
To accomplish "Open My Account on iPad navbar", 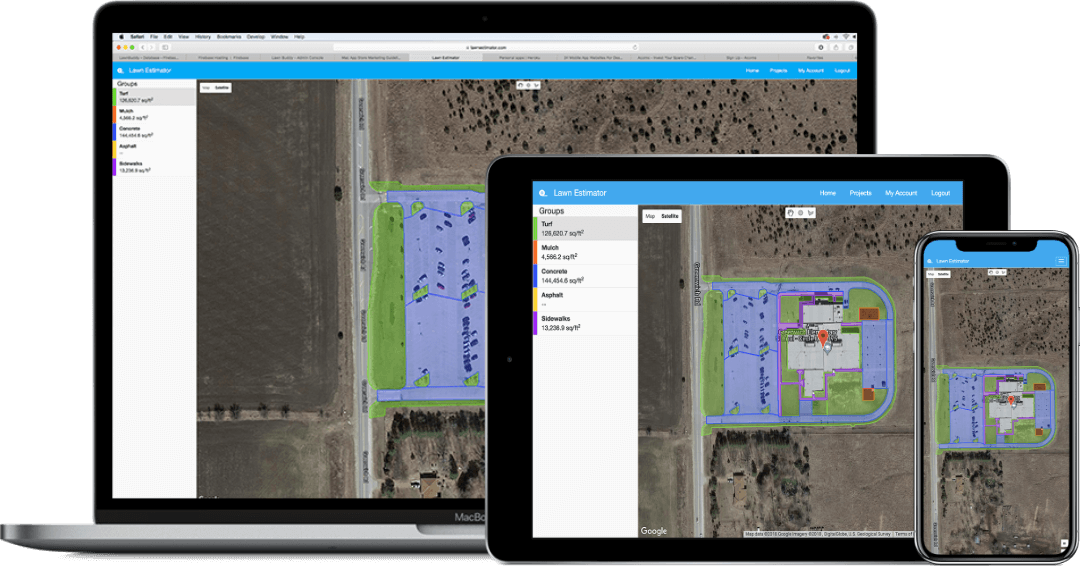I will pyautogui.click(x=901, y=193).
